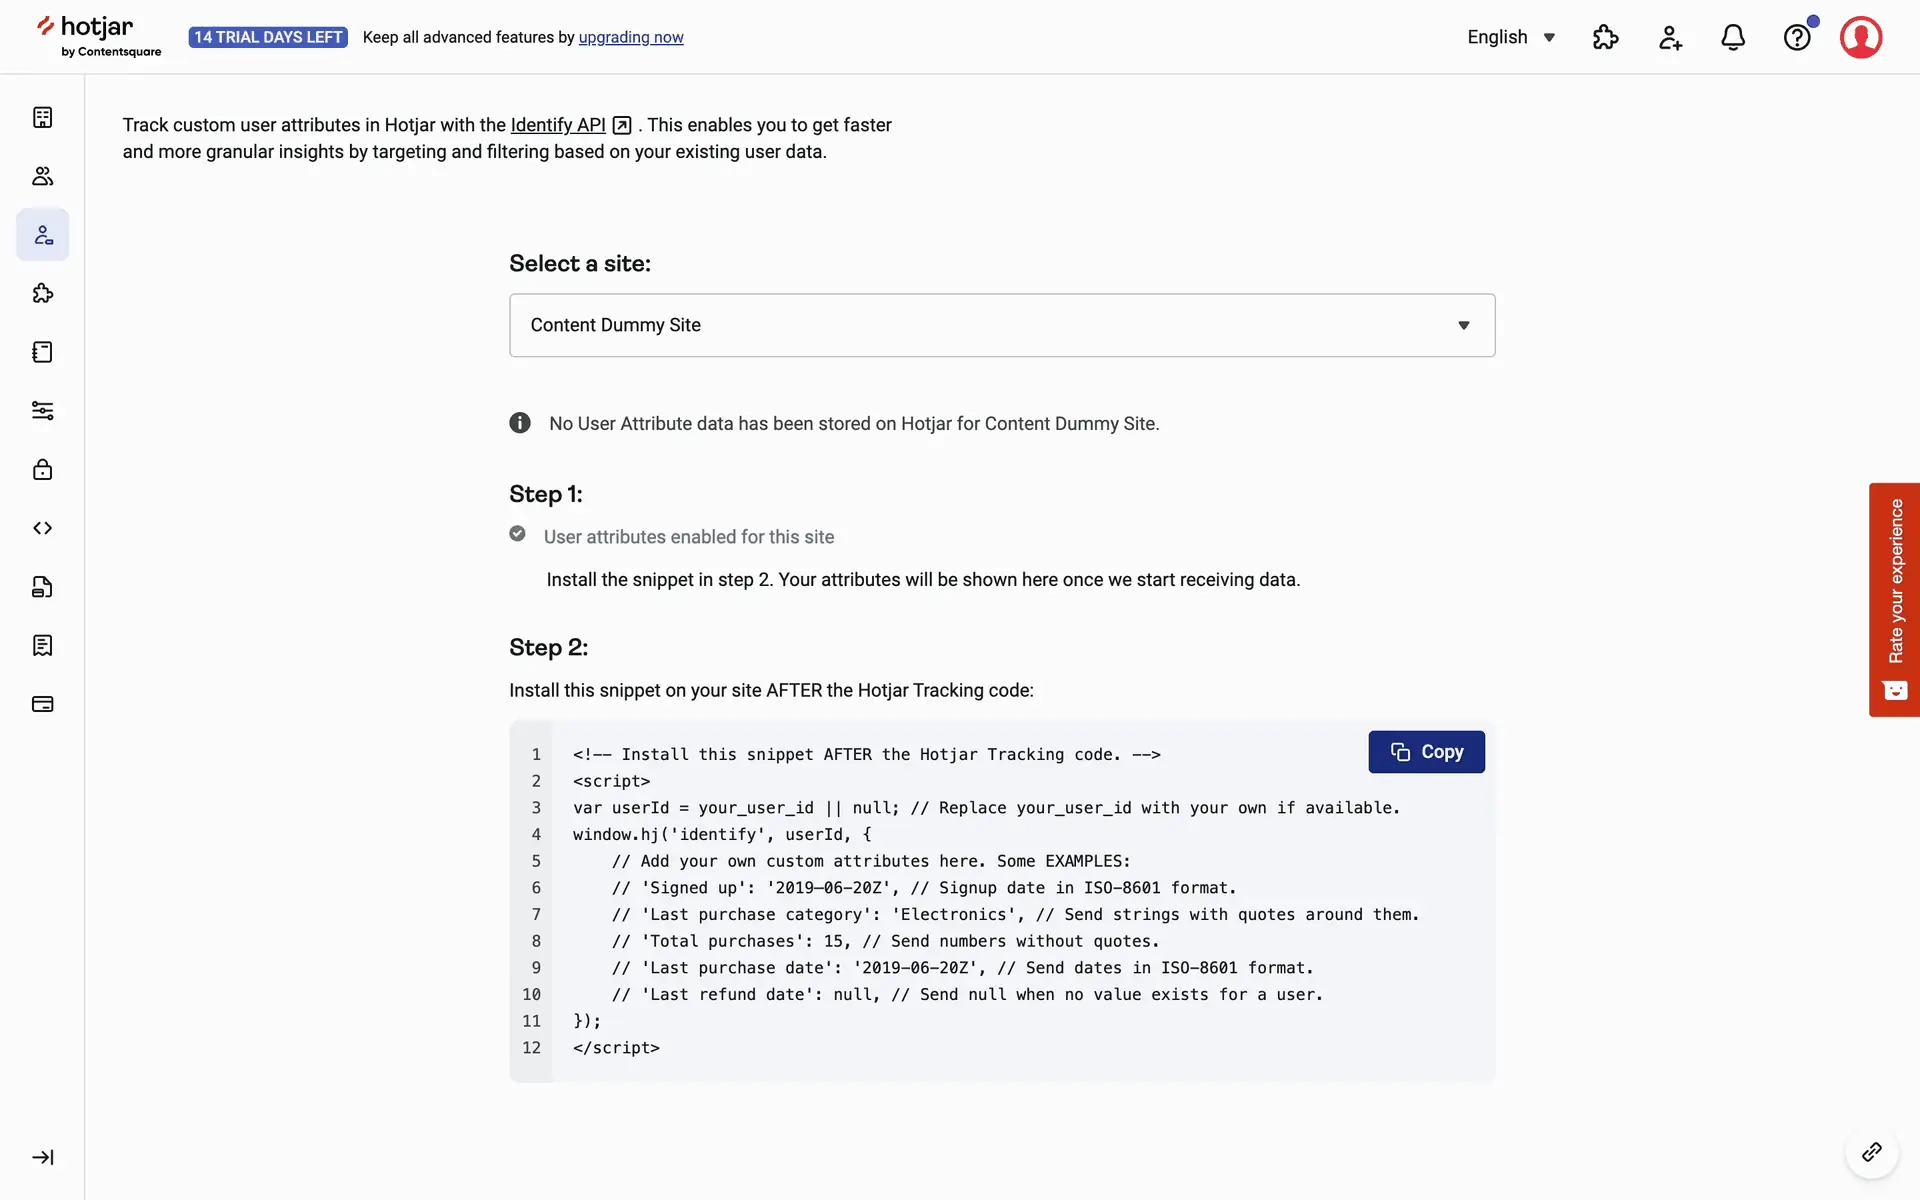This screenshot has height=1200, width=1920.
Task: Open Rate your experience feedback tab
Action: (1894, 599)
